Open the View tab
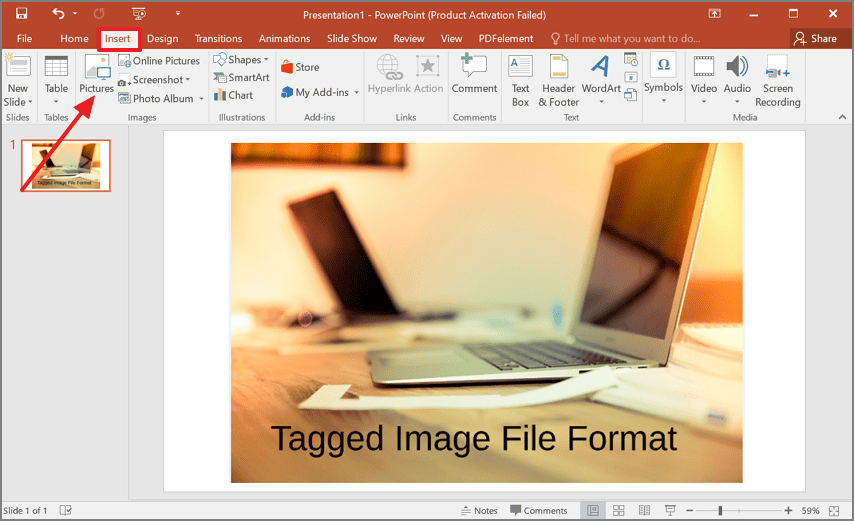 tap(451, 39)
